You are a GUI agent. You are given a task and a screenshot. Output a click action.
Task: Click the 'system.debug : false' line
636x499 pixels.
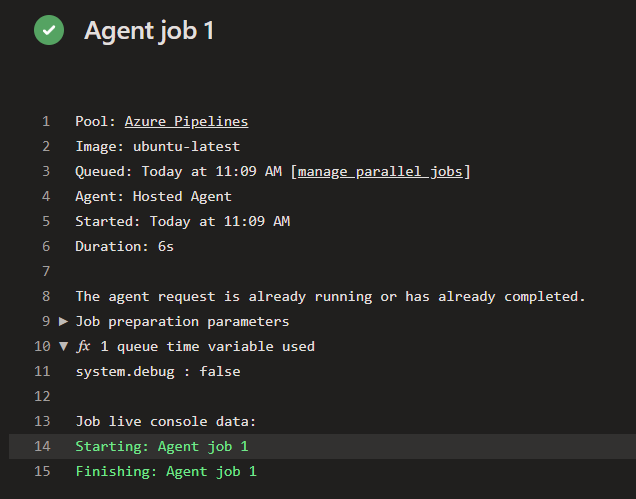click(x=158, y=371)
